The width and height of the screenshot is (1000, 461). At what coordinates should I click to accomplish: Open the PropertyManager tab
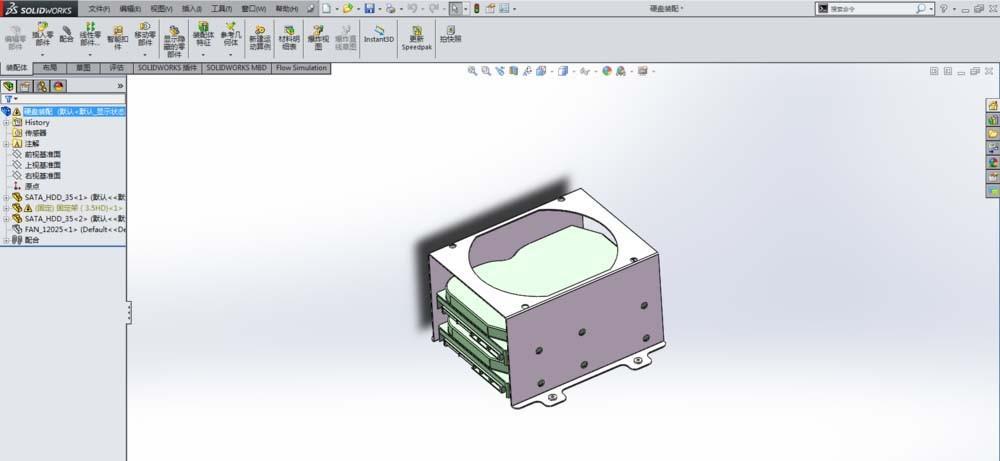25,85
